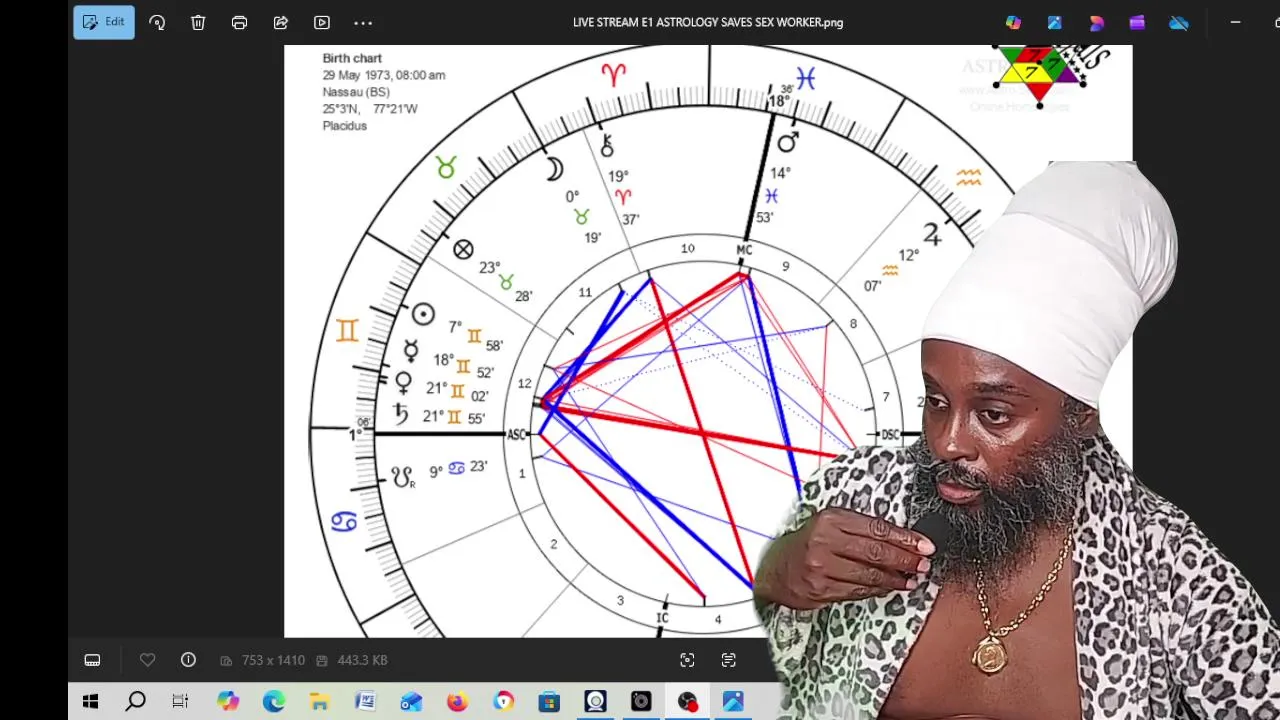Screen dimensions: 1280x720
Task: Open Microsoft Edge from the taskbar
Action: (273, 702)
